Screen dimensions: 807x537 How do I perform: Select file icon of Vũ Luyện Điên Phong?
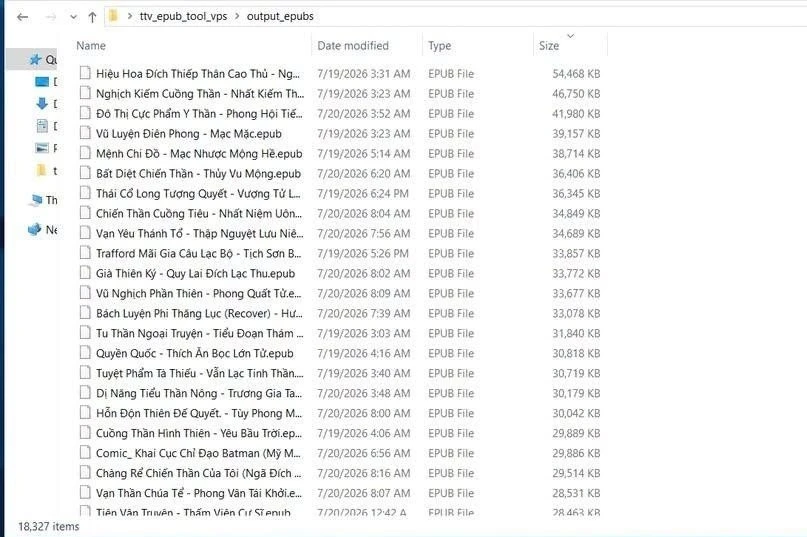click(x=85, y=133)
